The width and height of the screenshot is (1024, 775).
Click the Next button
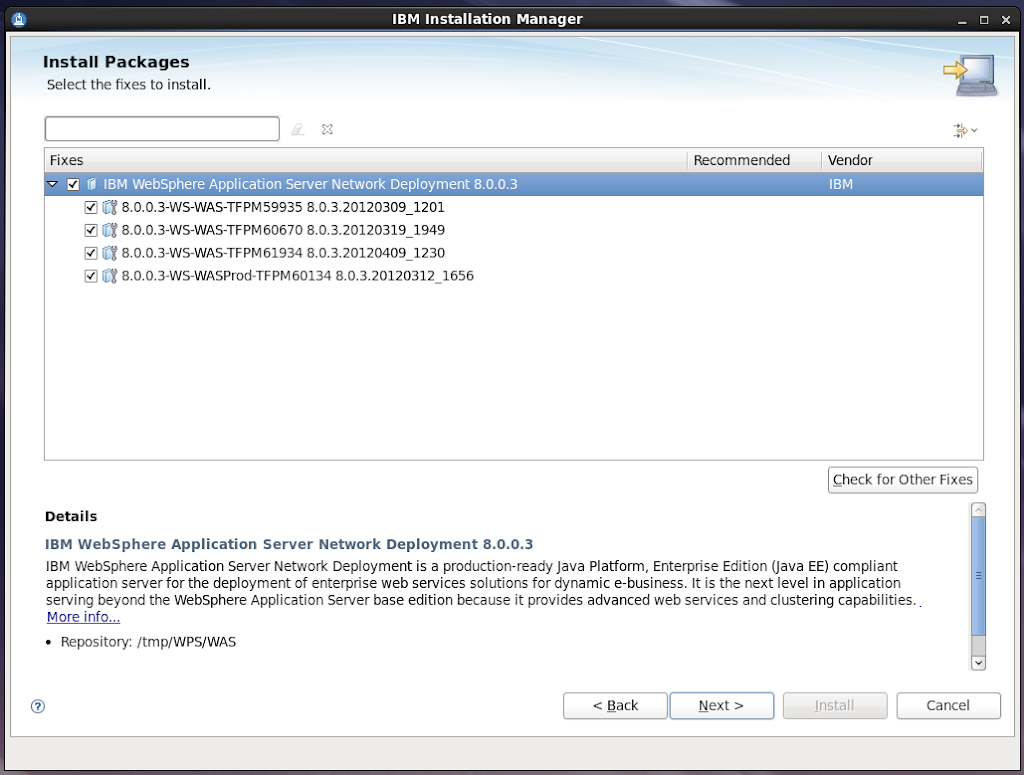pos(721,706)
